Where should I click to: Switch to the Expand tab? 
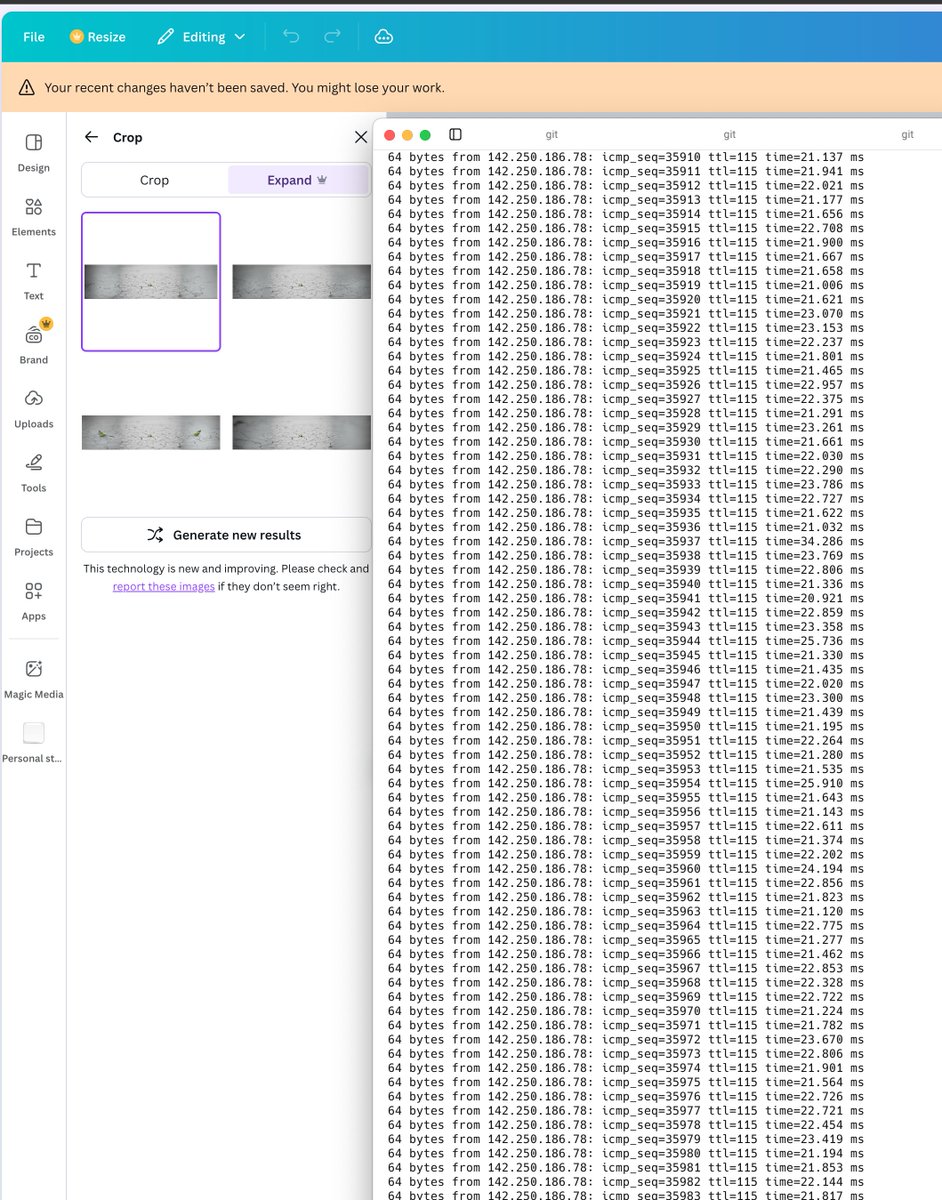[x=297, y=180]
